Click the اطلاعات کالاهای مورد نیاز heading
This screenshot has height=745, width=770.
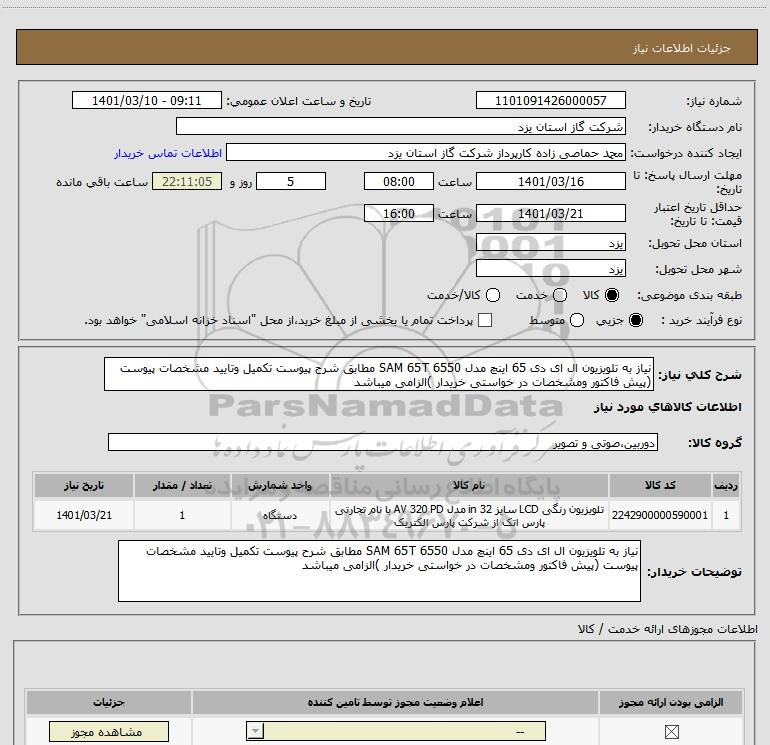coord(668,407)
